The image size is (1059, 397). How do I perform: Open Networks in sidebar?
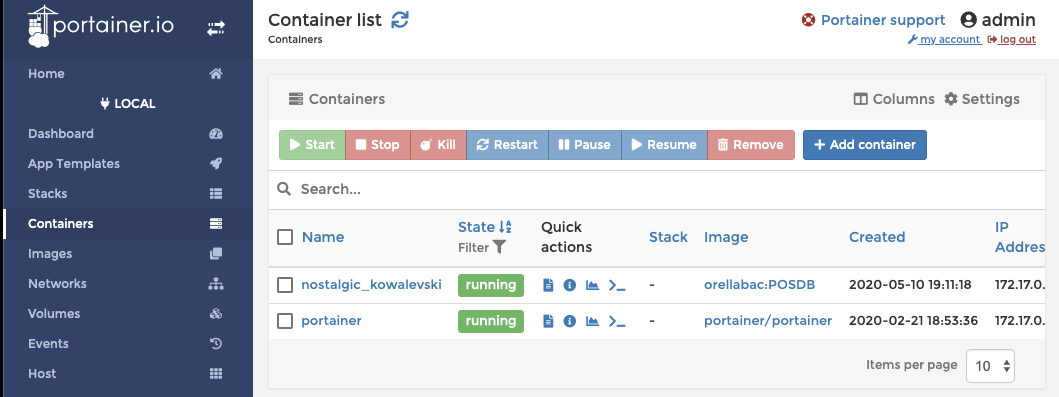(x=126, y=284)
